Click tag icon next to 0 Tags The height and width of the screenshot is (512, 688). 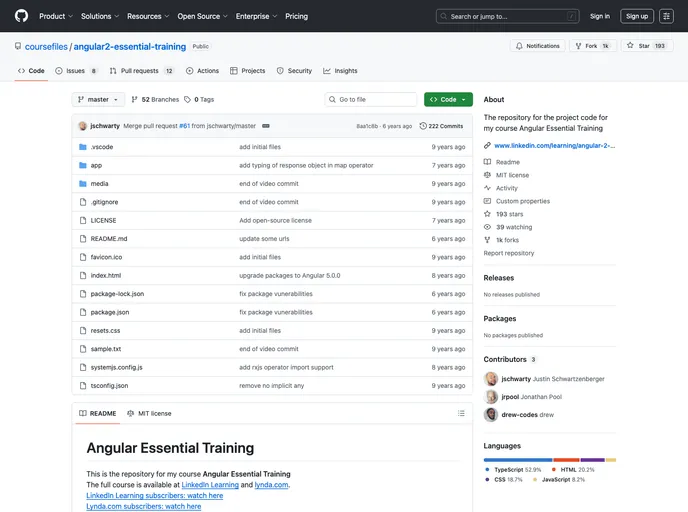tap(187, 100)
